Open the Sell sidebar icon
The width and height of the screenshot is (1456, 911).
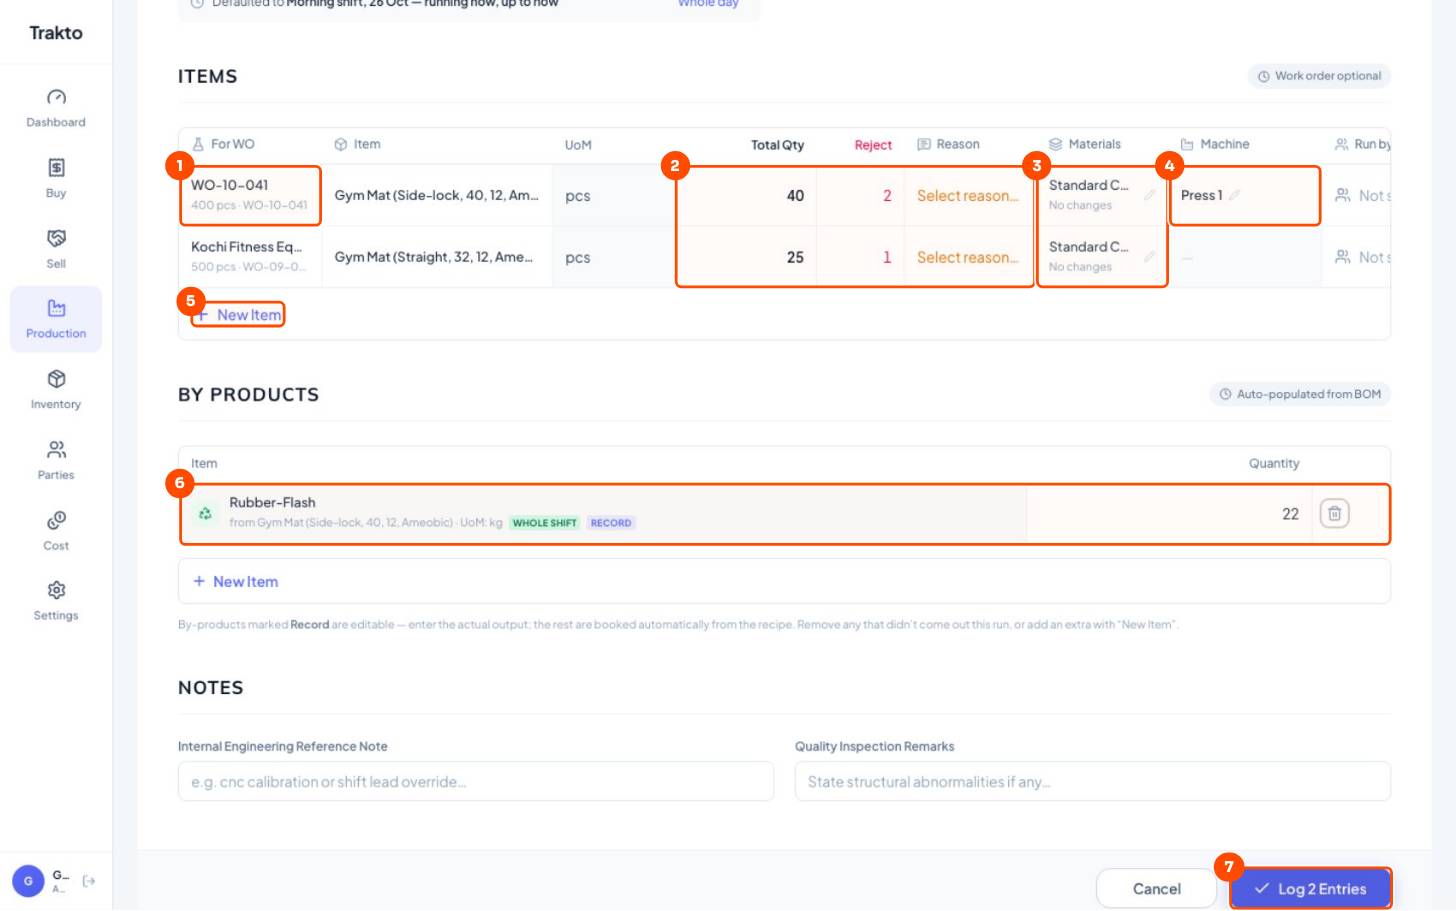point(56,238)
